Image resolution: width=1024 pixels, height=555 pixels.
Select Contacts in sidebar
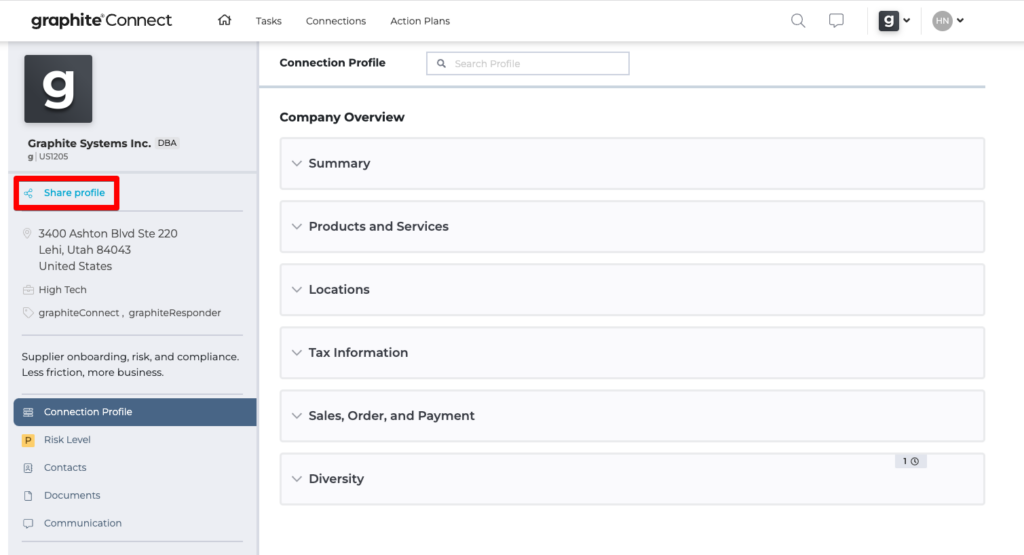coord(65,468)
